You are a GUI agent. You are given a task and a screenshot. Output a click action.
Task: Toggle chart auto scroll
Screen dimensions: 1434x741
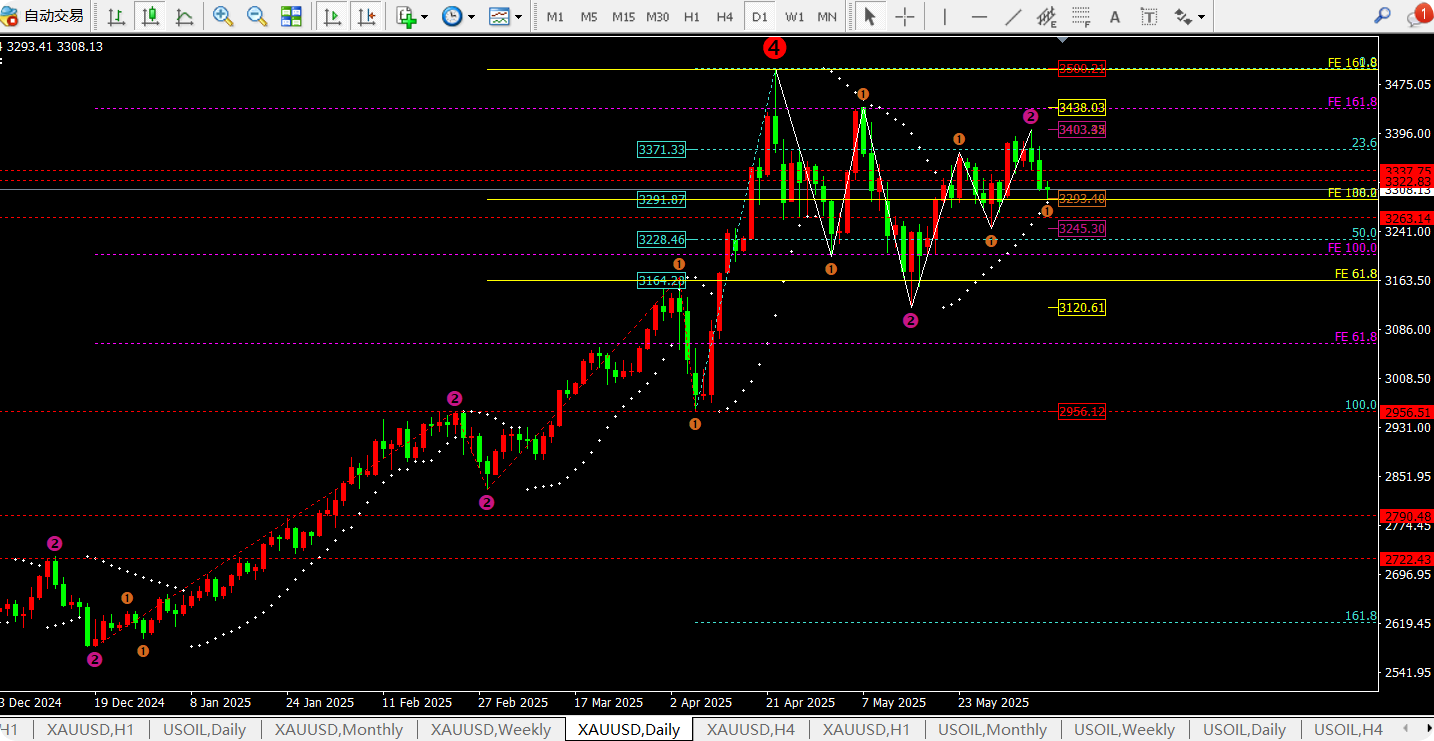[331, 16]
